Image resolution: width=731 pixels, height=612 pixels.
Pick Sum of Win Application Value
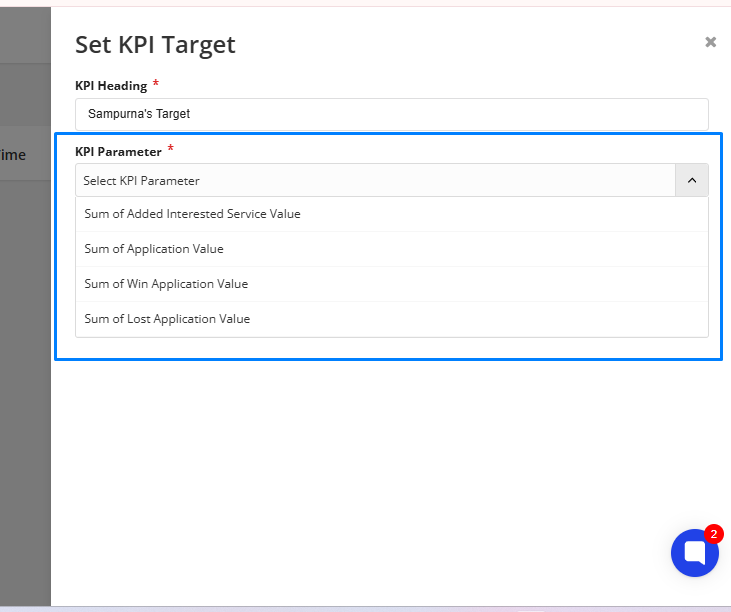pyautogui.click(x=392, y=284)
